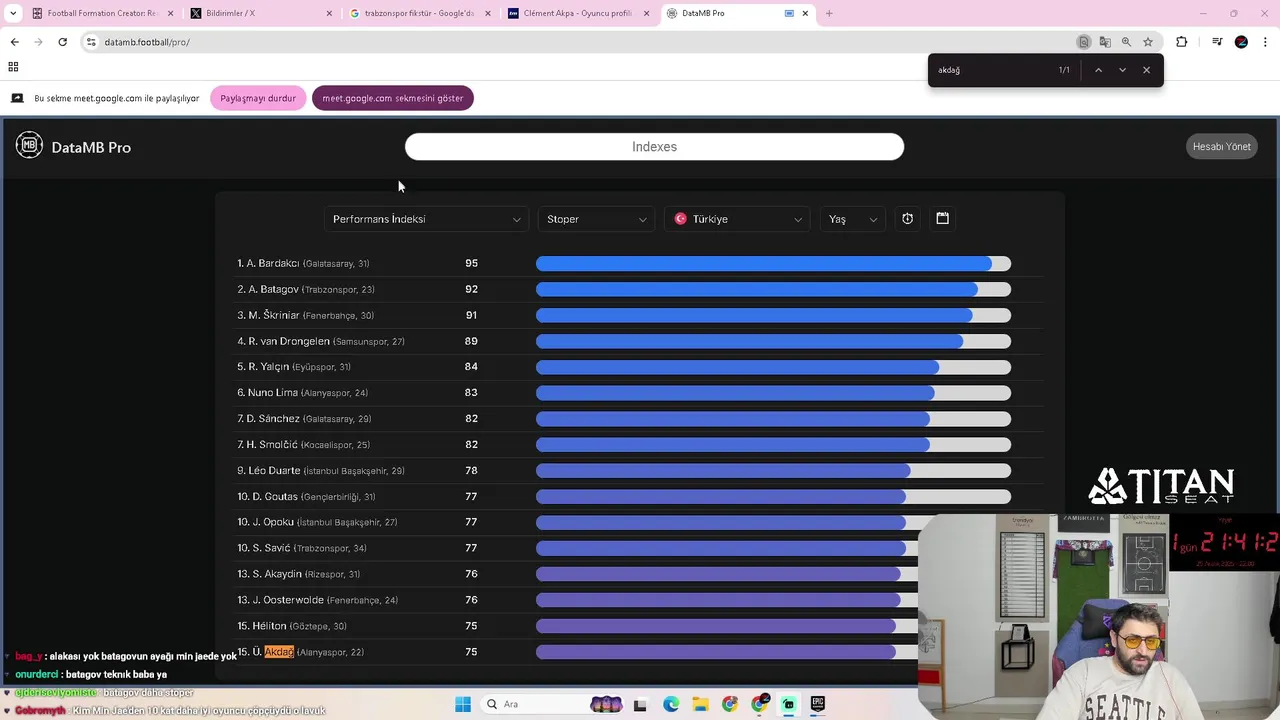The height and width of the screenshot is (720, 1280).
Task: Go to next find-in-page match
Action: click(x=1122, y=70)
